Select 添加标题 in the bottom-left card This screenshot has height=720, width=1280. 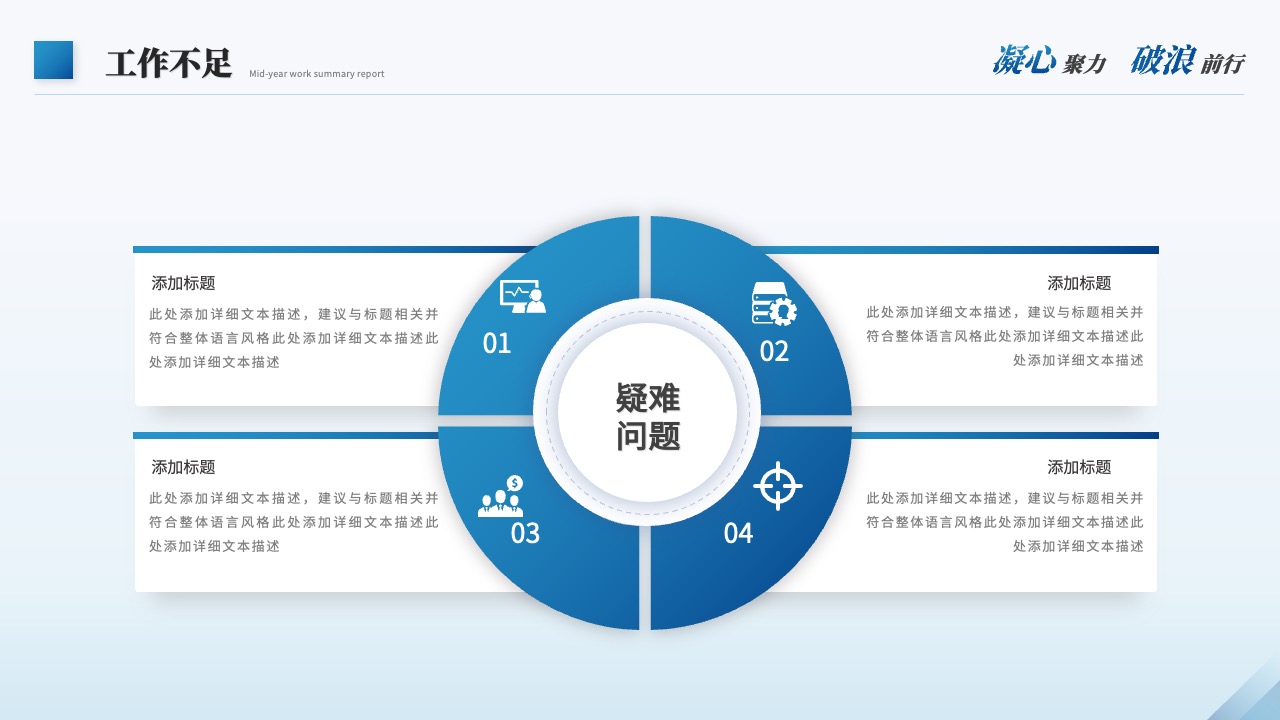pos(183,467)
